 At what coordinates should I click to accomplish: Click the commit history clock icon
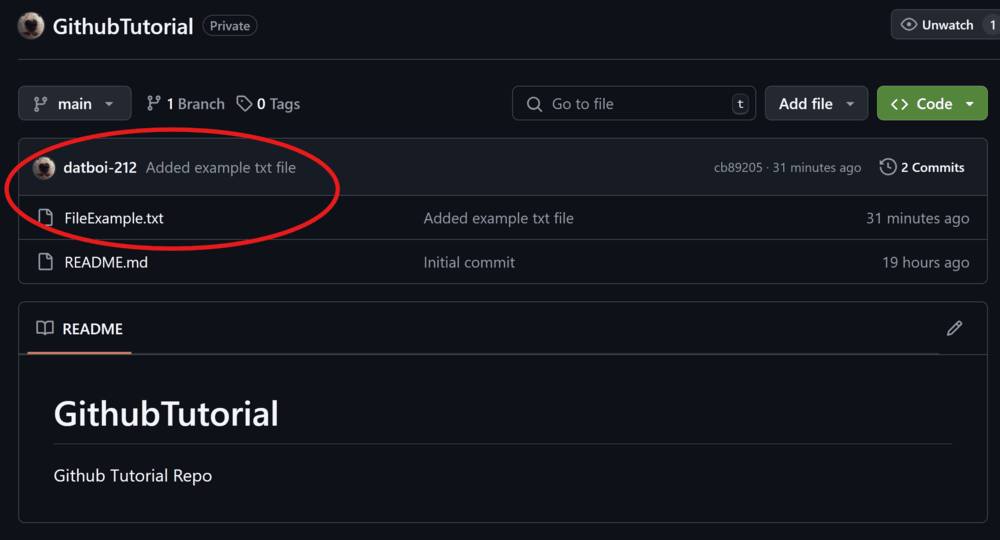[x=887, y=167]
